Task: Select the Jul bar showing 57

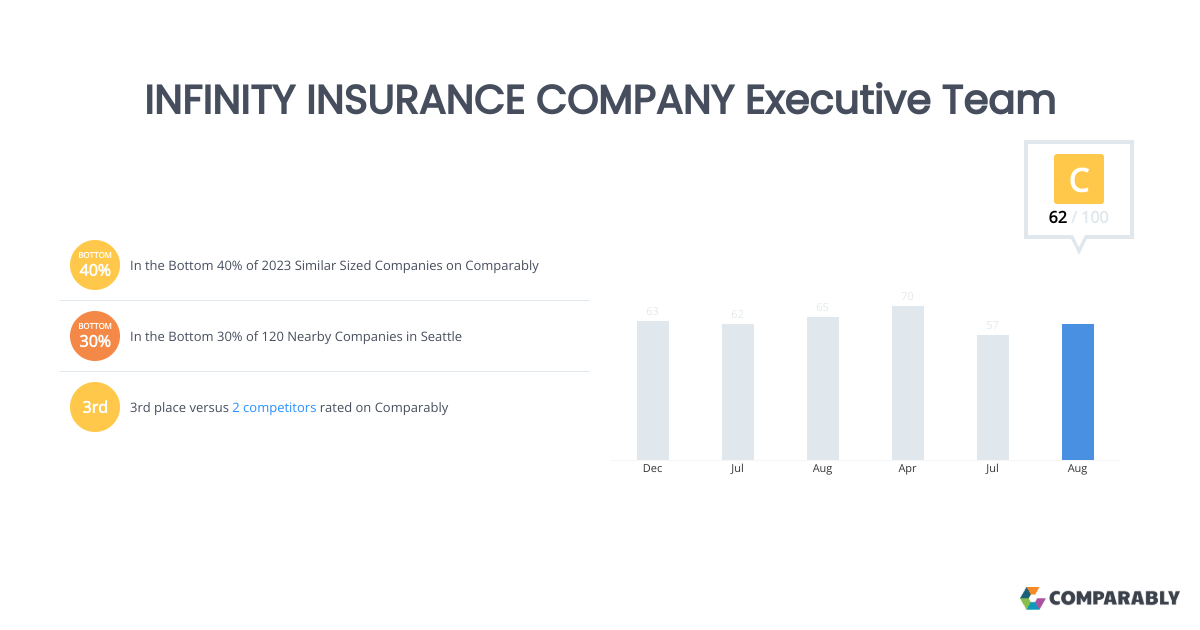Action: point(993,397)
